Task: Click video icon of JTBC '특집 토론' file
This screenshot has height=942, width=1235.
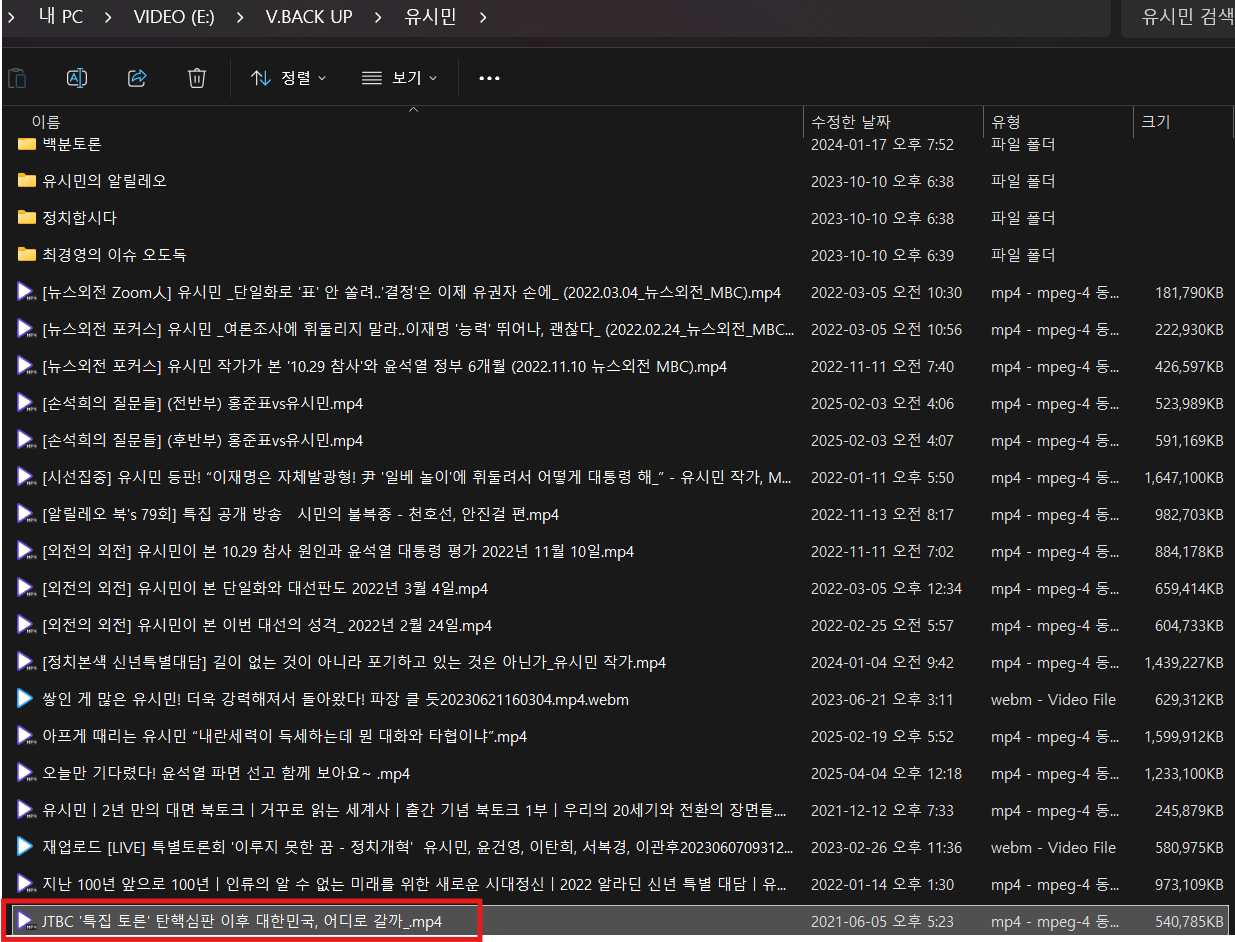Action: pyautogui.click(x=27, y=921)
